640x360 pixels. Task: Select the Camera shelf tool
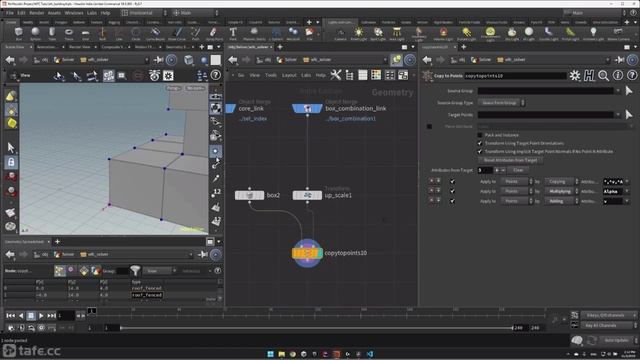(x=340, y=33)
